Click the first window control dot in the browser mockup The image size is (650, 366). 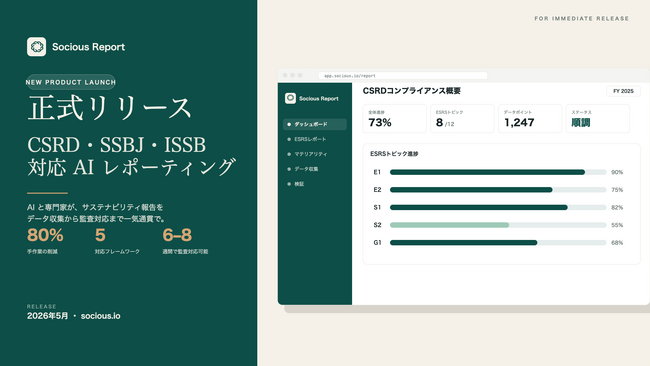285,75
